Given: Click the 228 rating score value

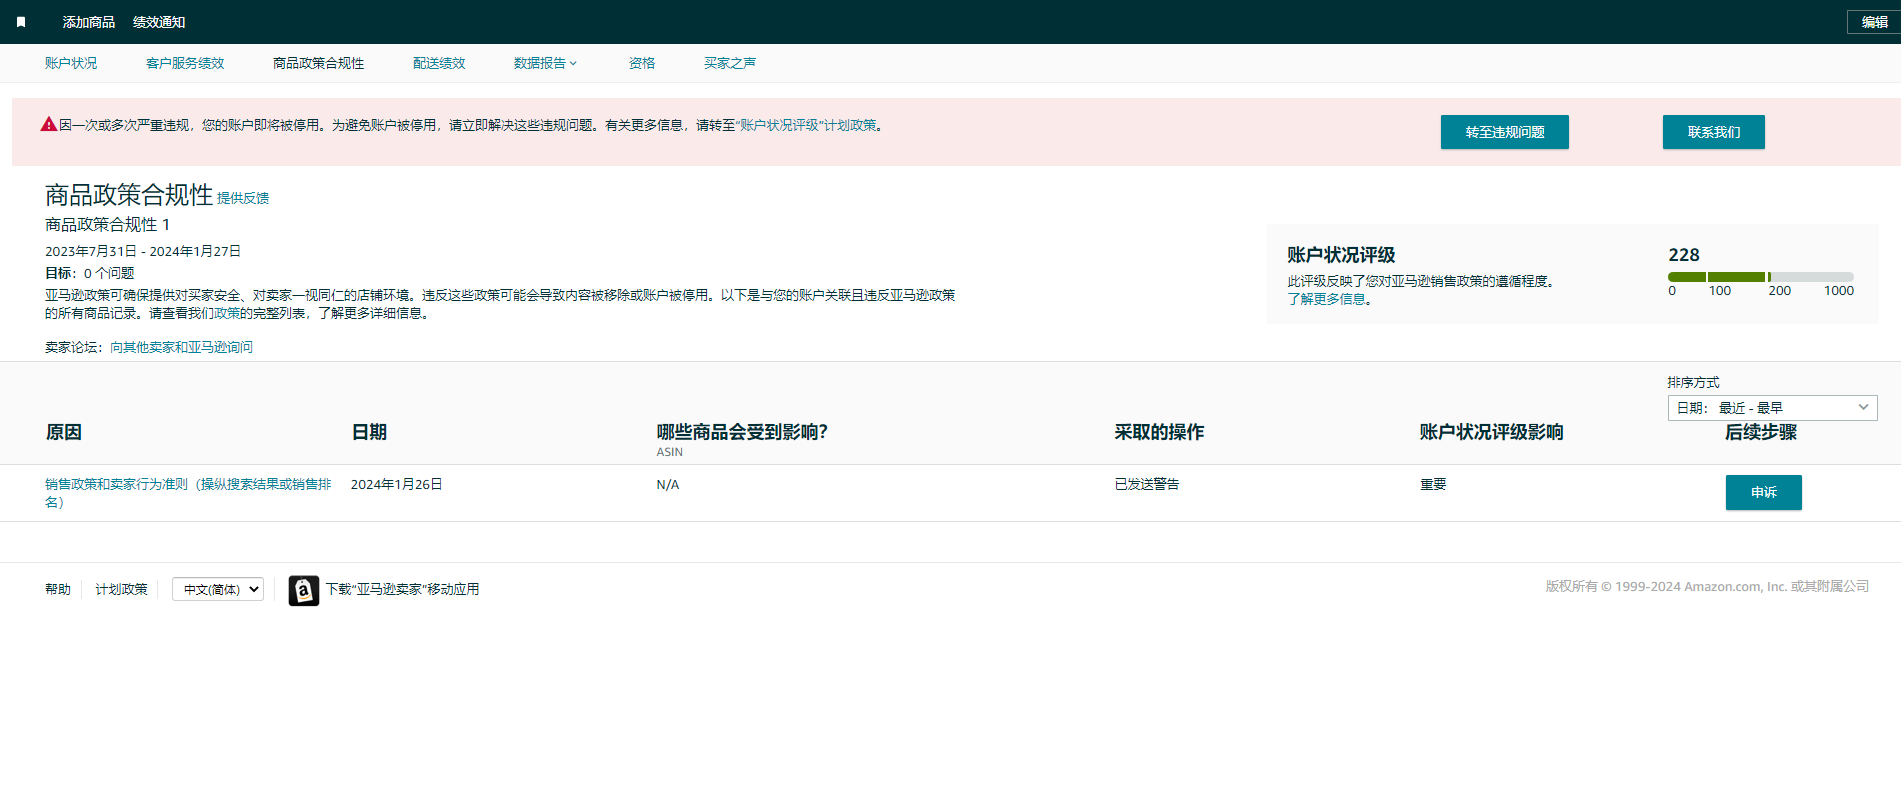Looking at the screenshot, I should (1684, 255).
